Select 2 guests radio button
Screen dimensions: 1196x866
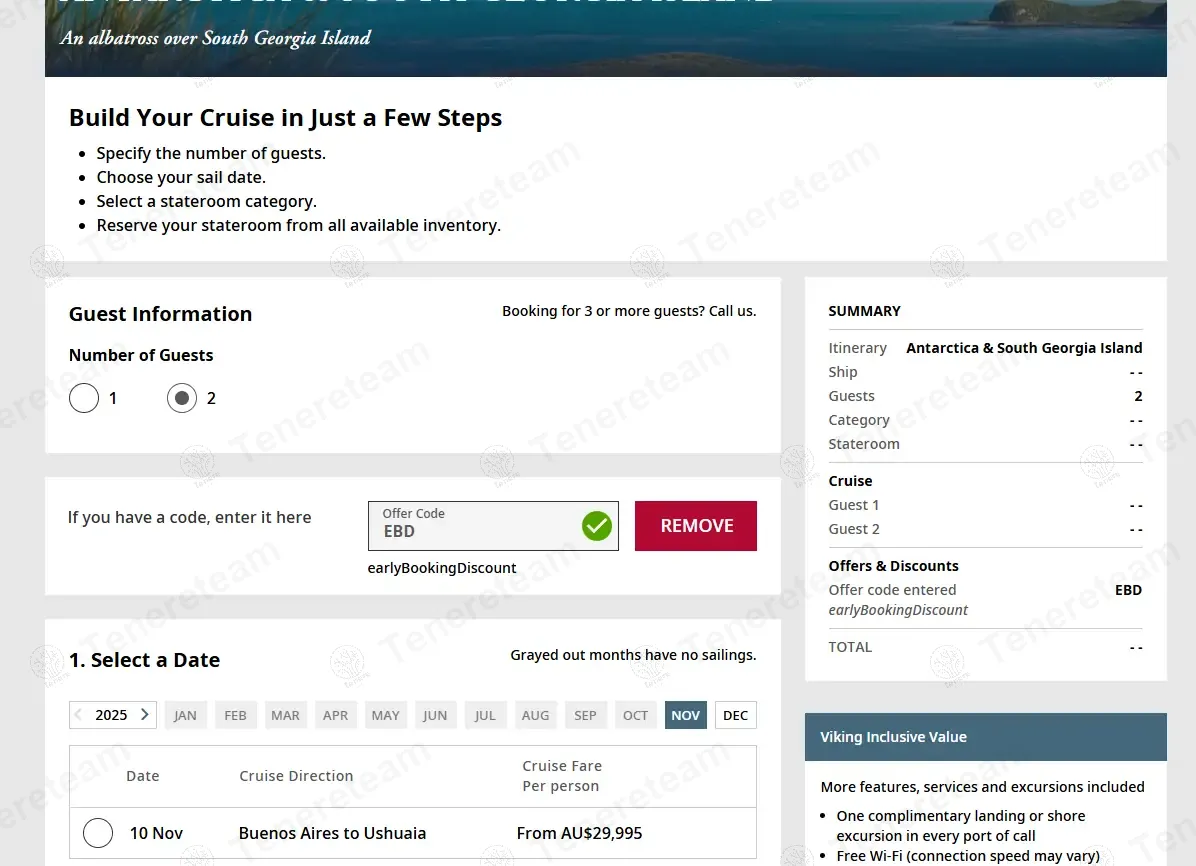182,398
